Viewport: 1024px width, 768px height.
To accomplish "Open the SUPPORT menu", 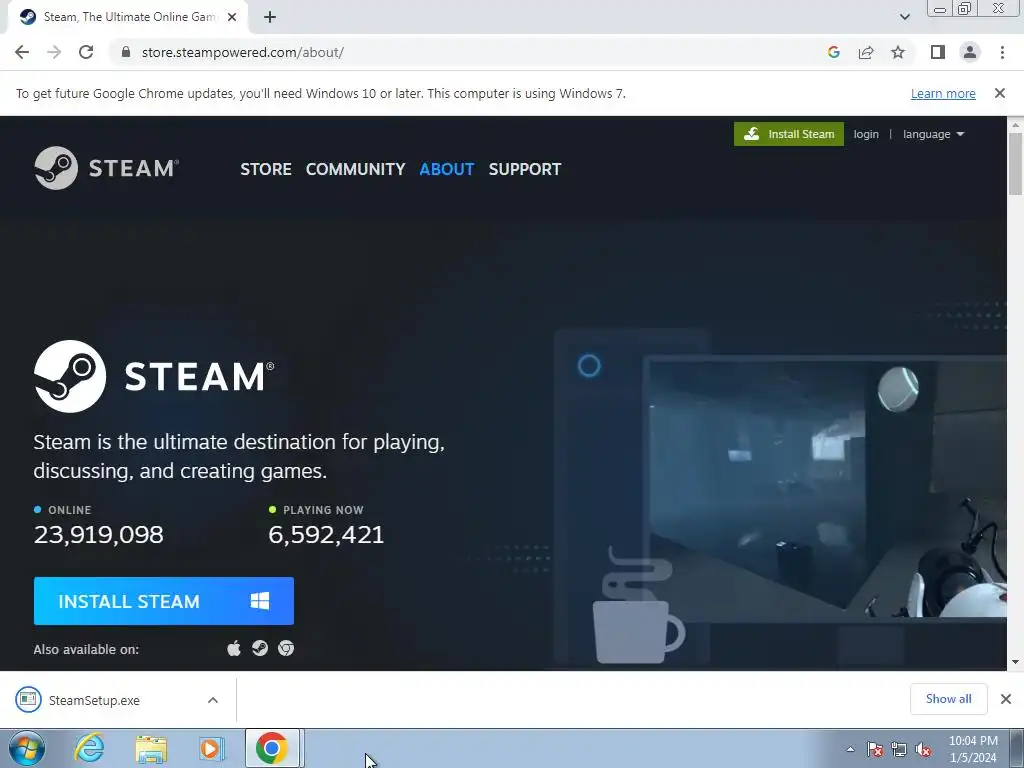I will [x=524, y=169].
